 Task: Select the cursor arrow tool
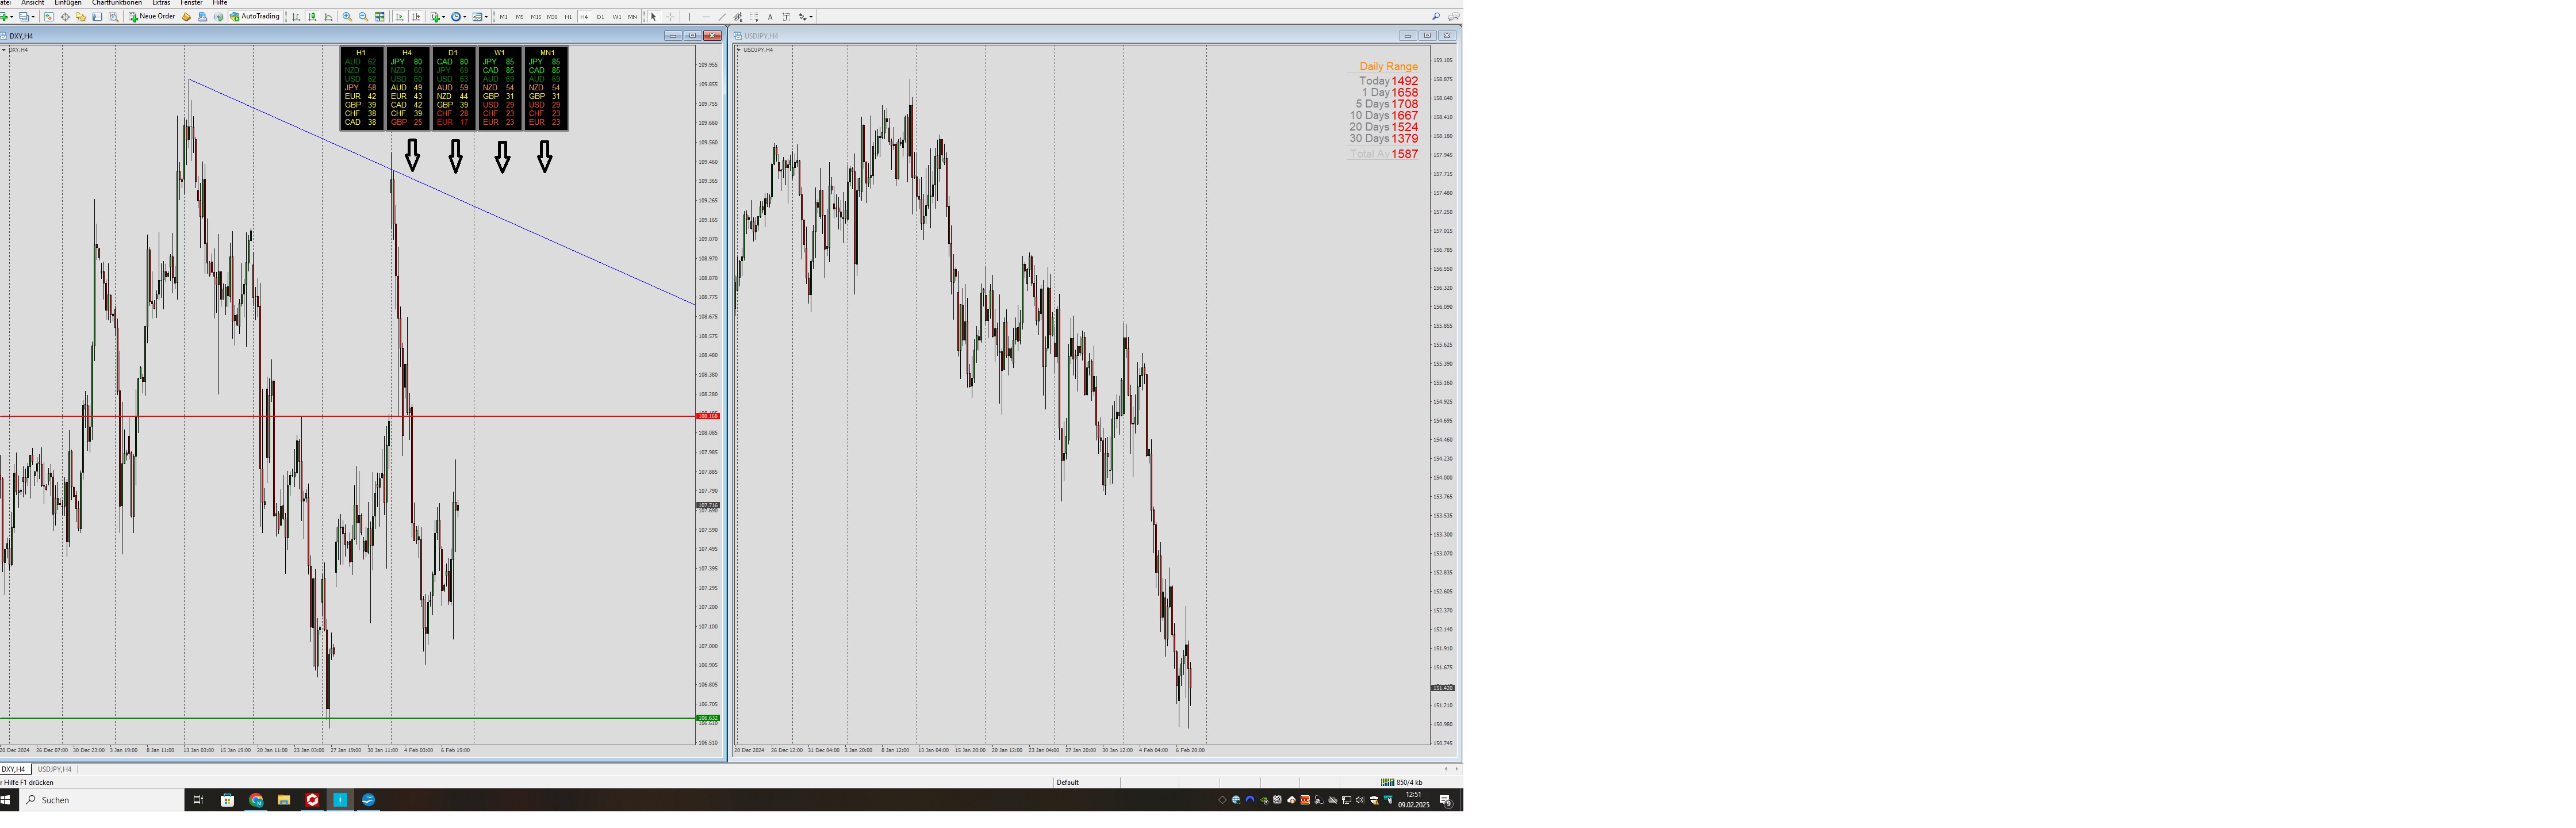(654, 17)
